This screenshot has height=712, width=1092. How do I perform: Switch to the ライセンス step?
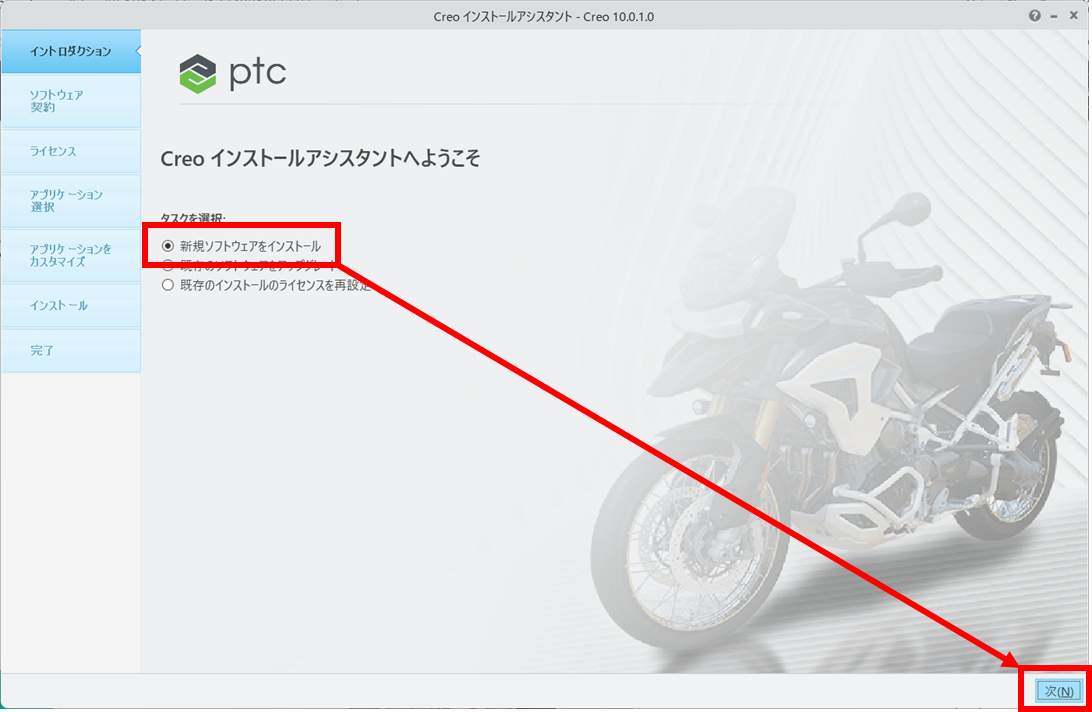tap(70, 151)
